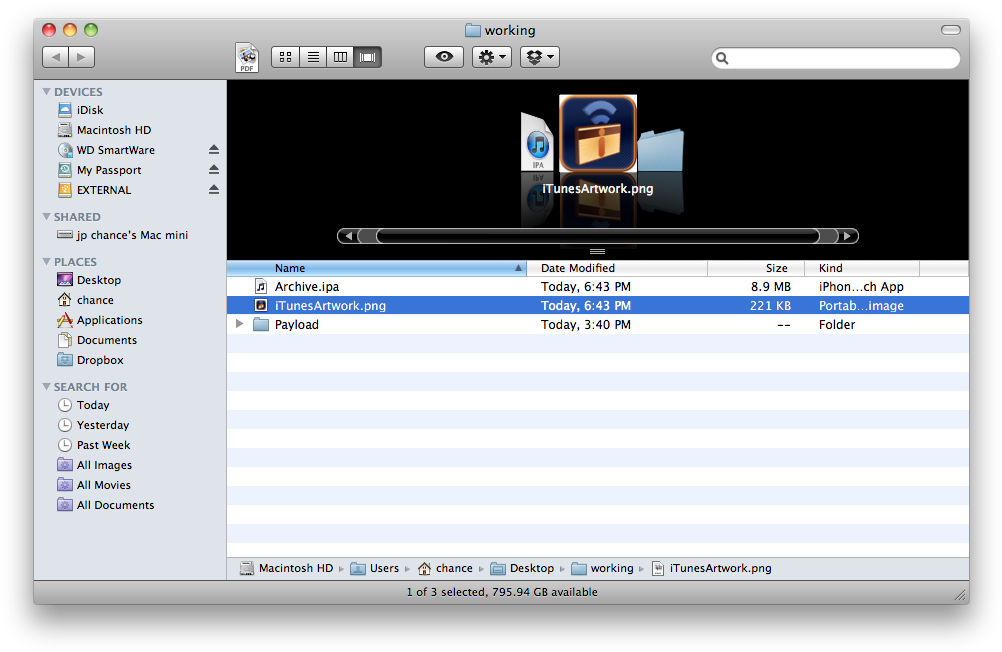The height and width of the screenshot is (652, 1002).
Task: Click the PDF toolbar icon
Action: click(246, 57)
